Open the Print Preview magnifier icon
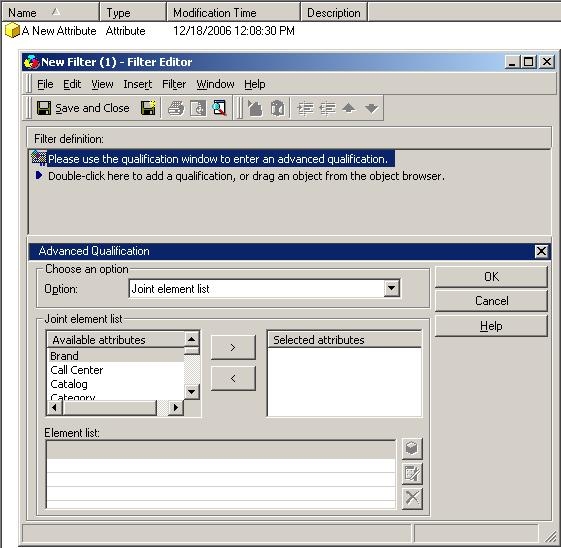 click(219, 108)
